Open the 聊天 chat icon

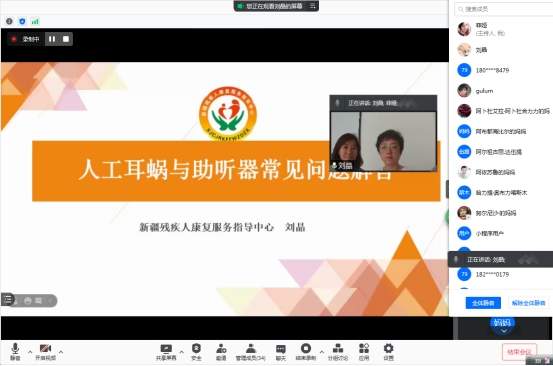(281, 352)
